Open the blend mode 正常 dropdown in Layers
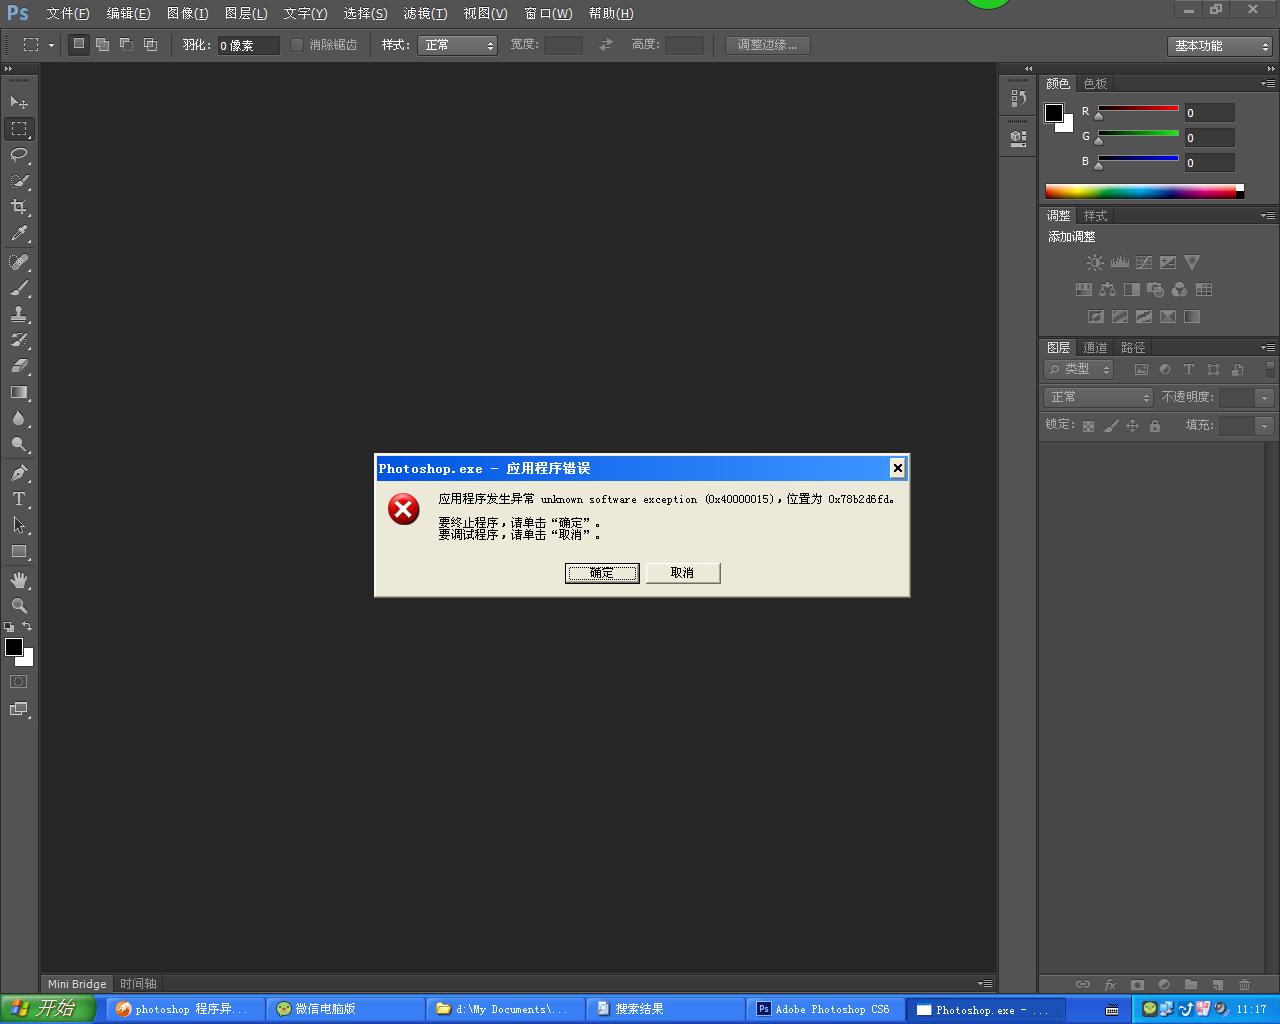This screenshot has height=1024, width=1280. (x=1099, y=397)
